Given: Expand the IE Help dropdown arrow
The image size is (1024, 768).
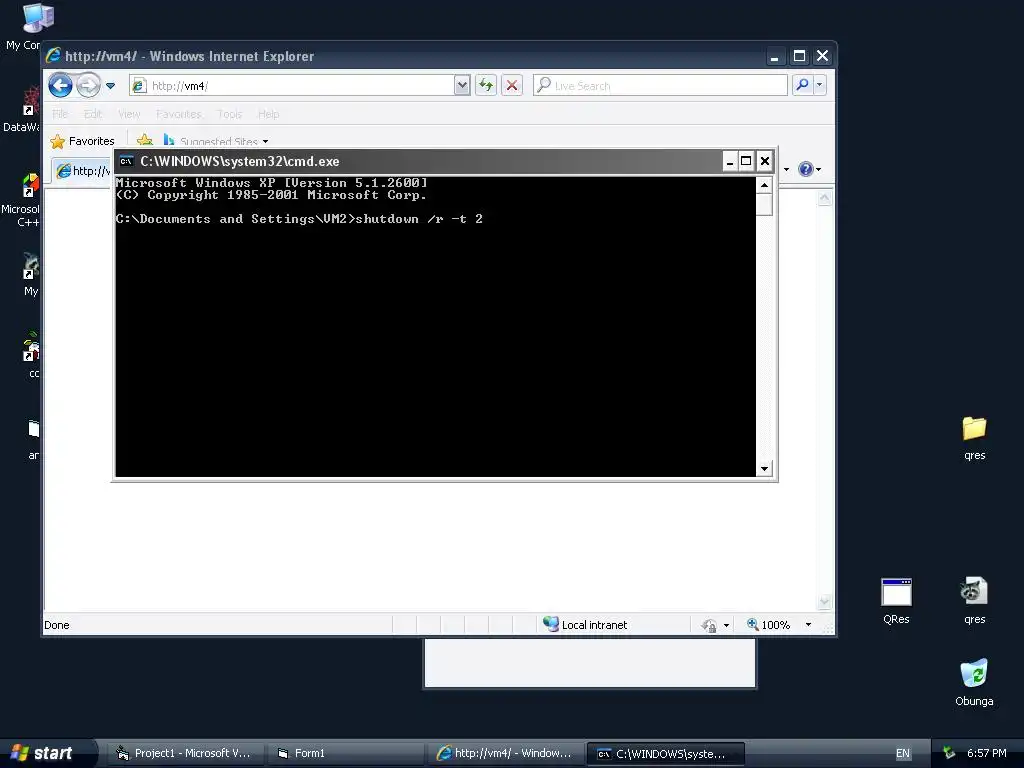Looking at the screenshot, I should (818, 170).
